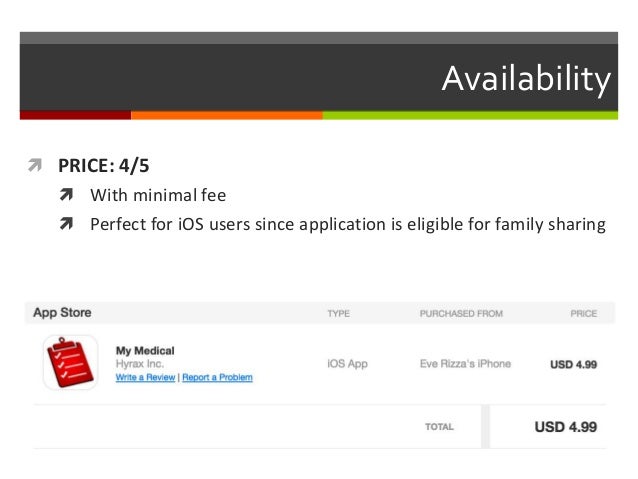This screenshot has width=638, height=479.
Task: Click the TYPE column header
Action: pyautogui.click(x=339, y=313)
